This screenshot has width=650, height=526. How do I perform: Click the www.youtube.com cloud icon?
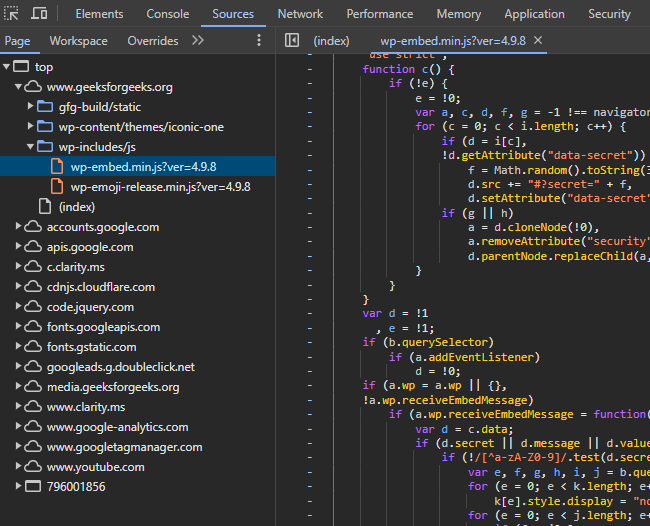tap(33, 467)
